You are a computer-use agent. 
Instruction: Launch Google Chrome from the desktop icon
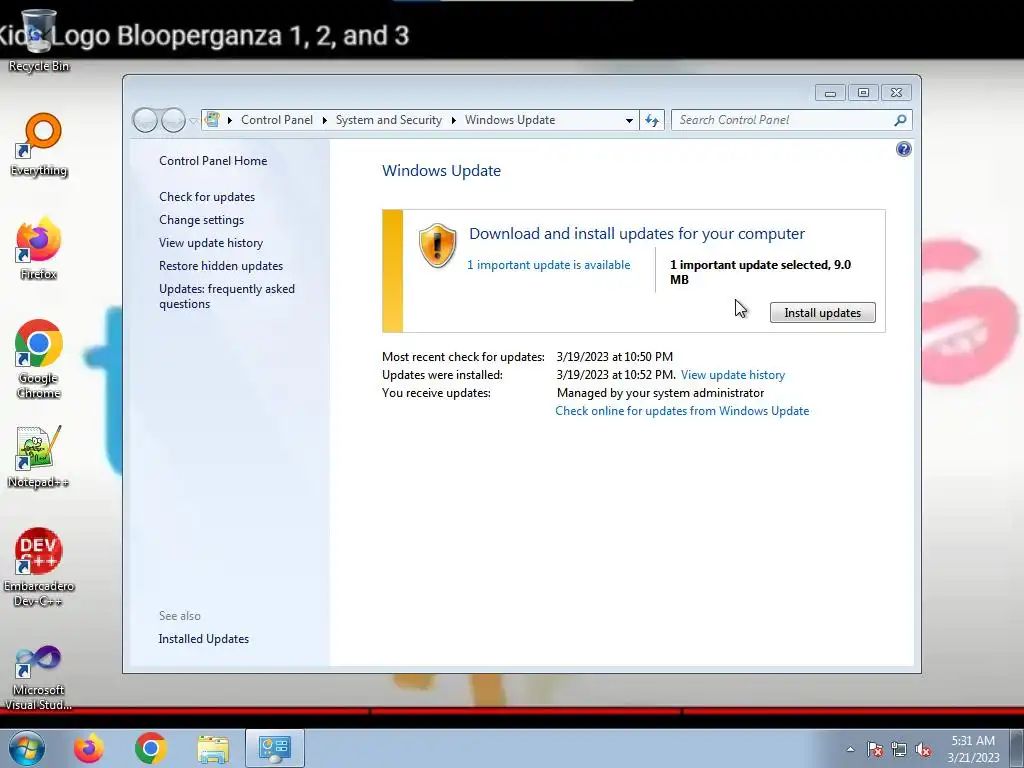tap(39, 358)
